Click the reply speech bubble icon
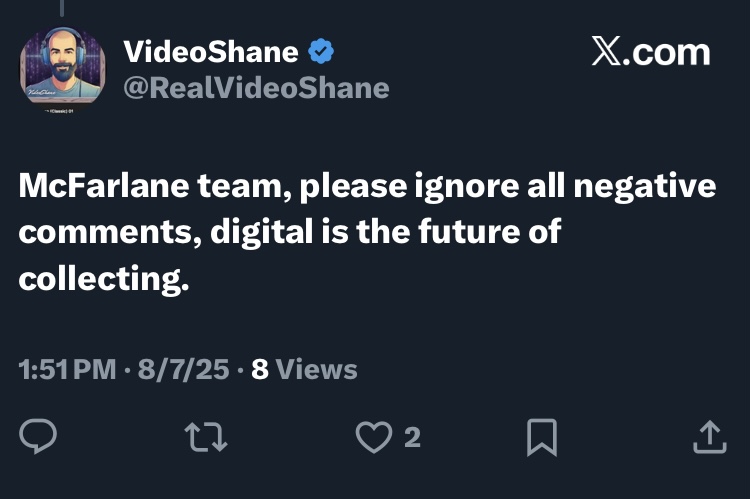750x499 pixels. pos(40,437)
